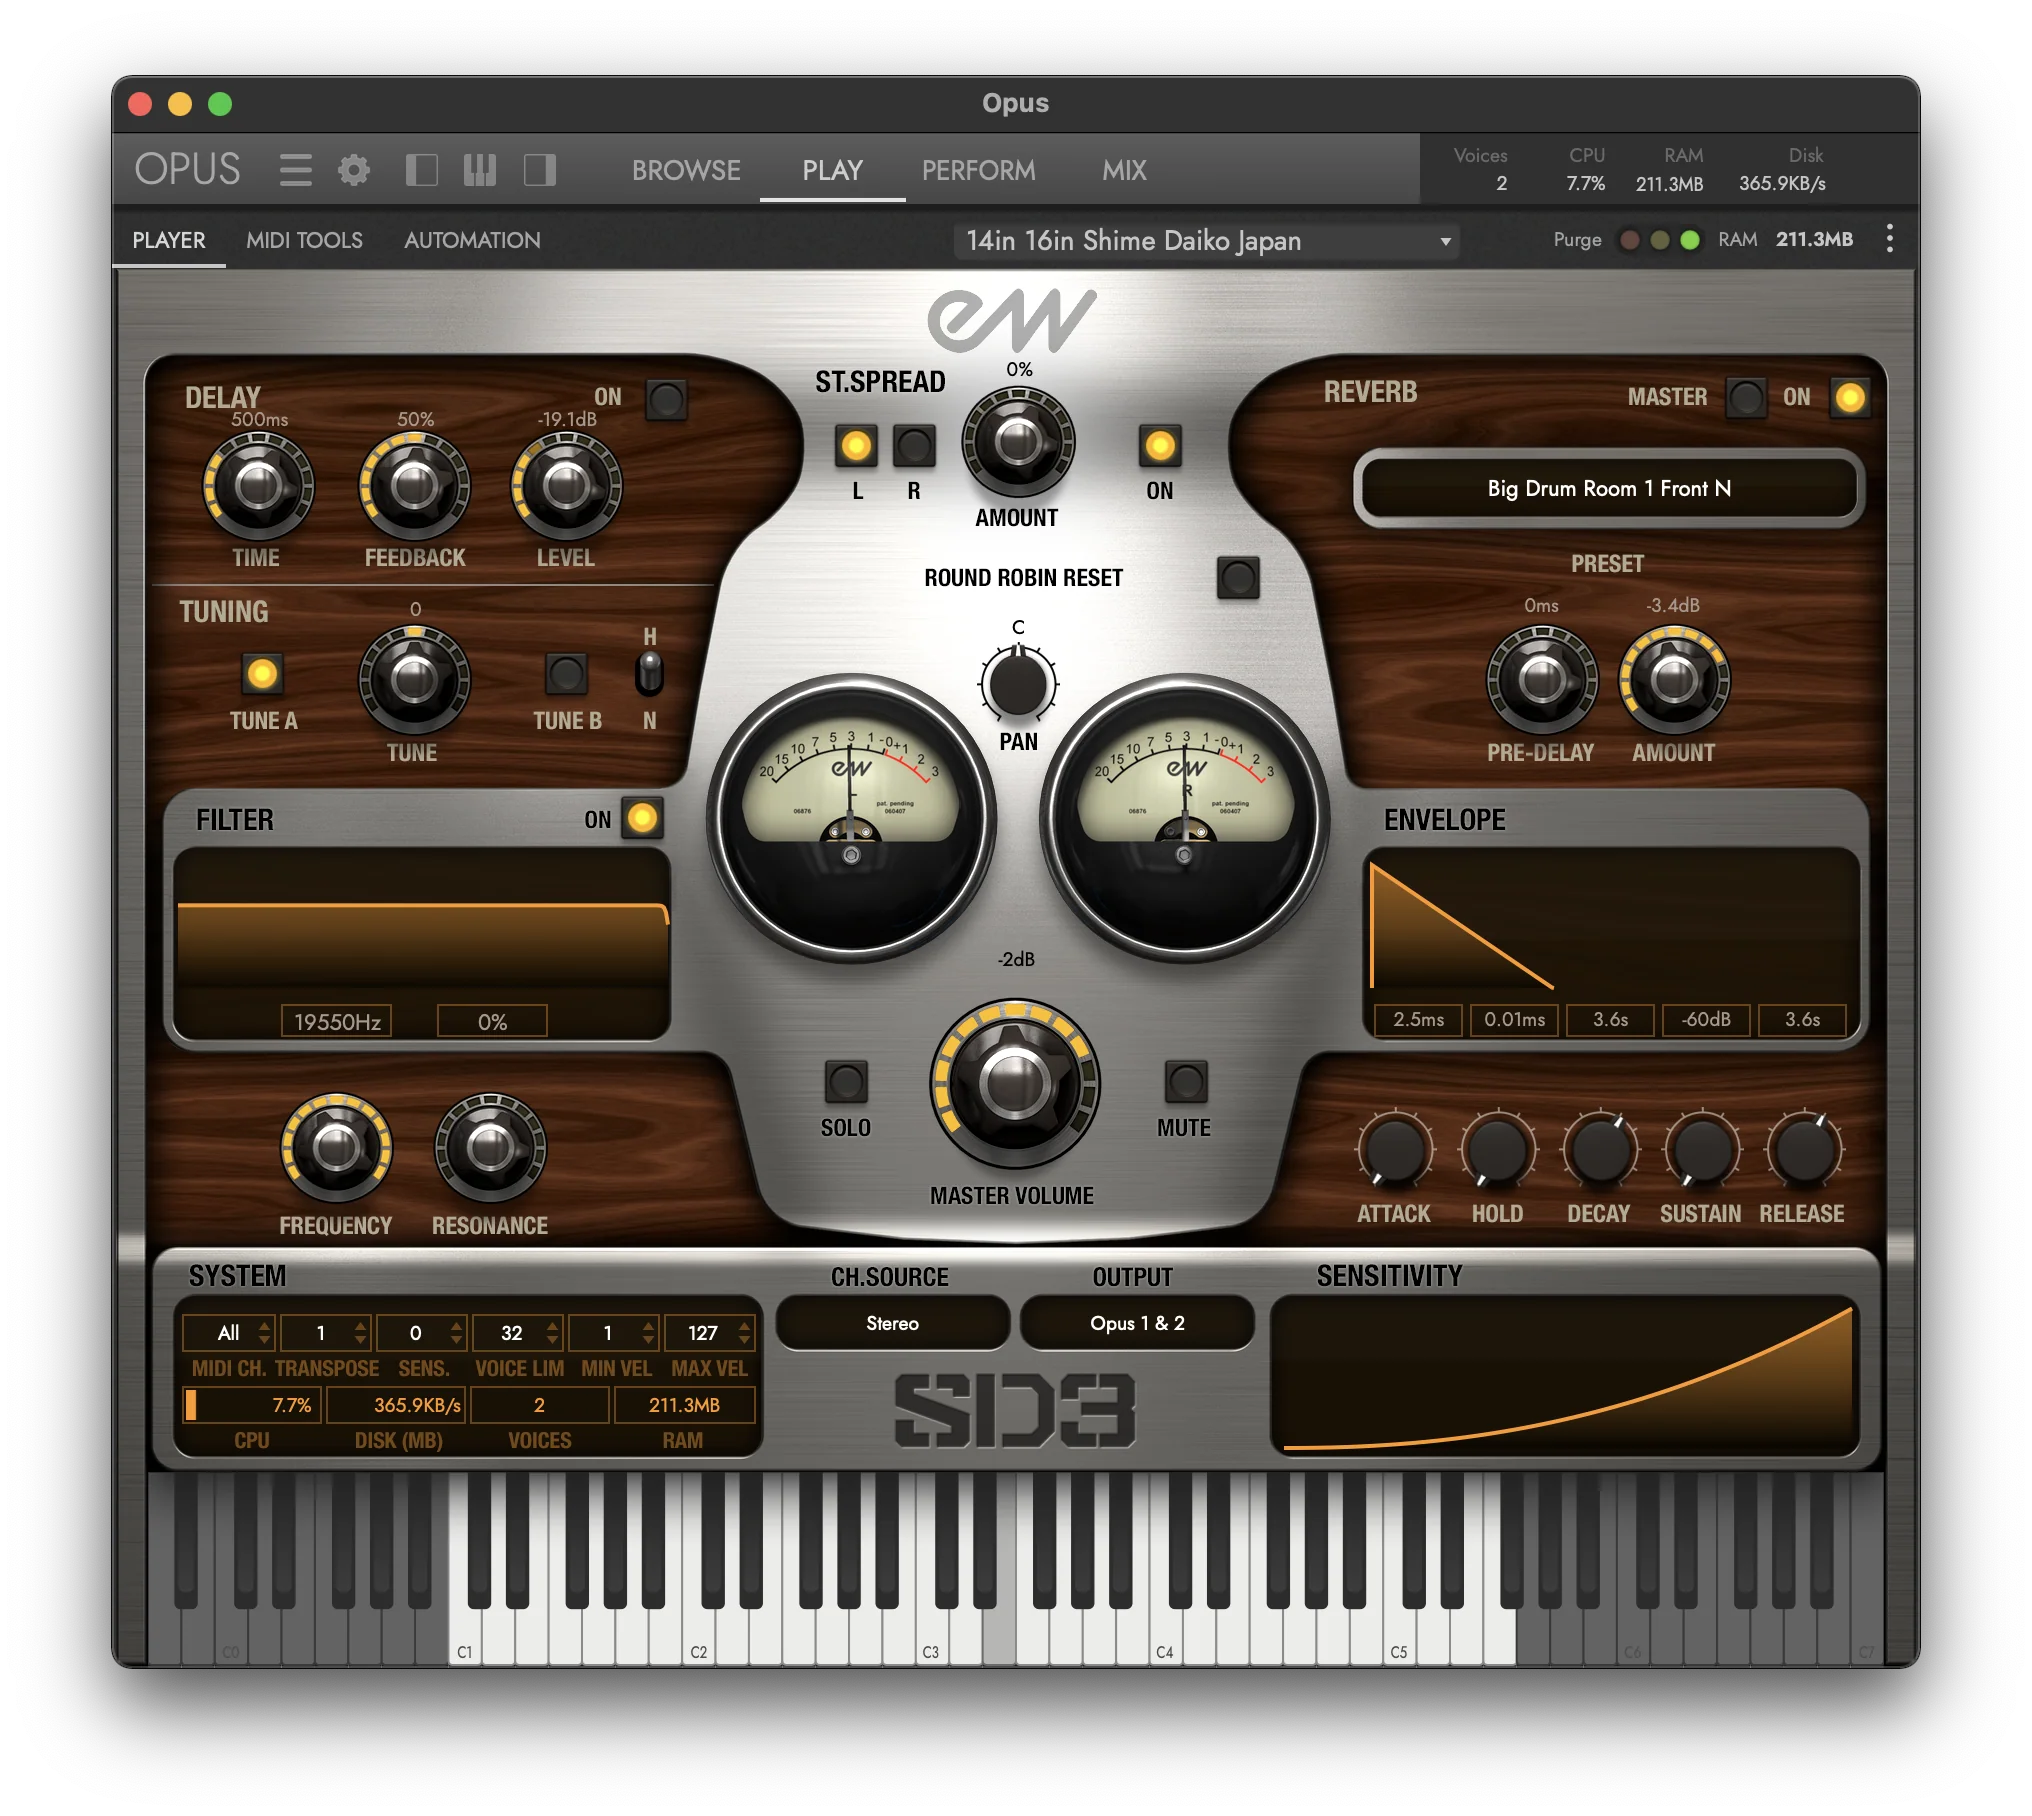Click the first (red) Purge indicator
The image size is (2032, 1816).
(x=1629, y=240)
